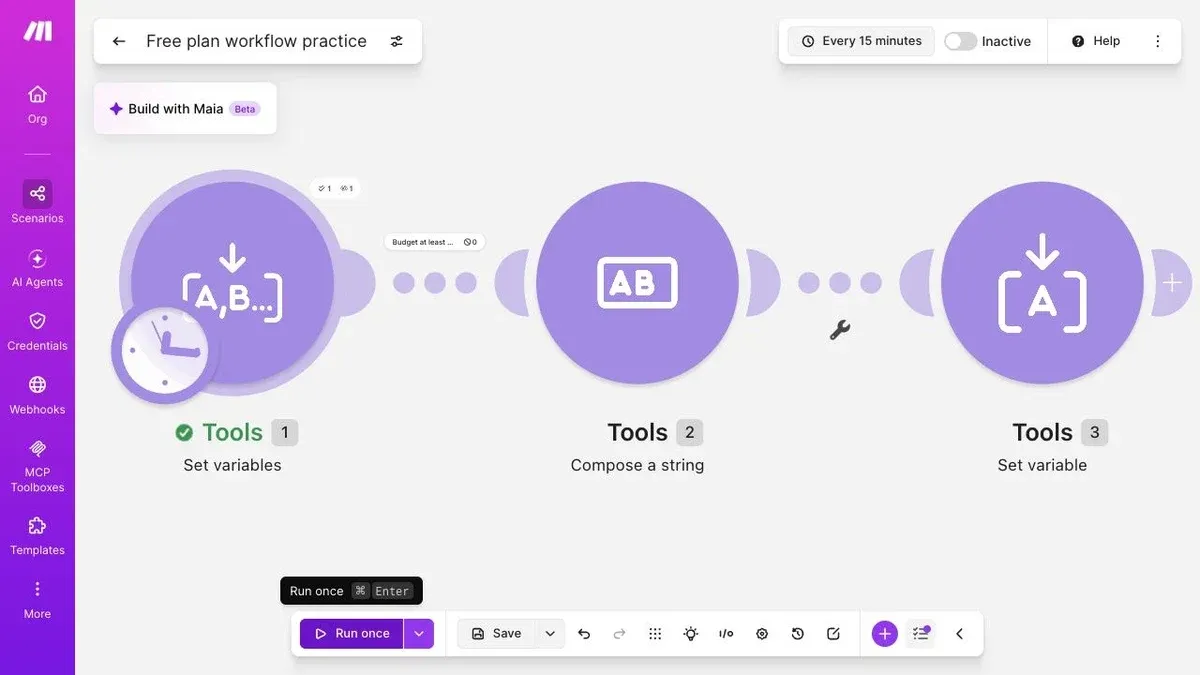Toggle the scenario Inactive switch
Viewport: 1200px width, 675px height.
(x=960, y=41)
